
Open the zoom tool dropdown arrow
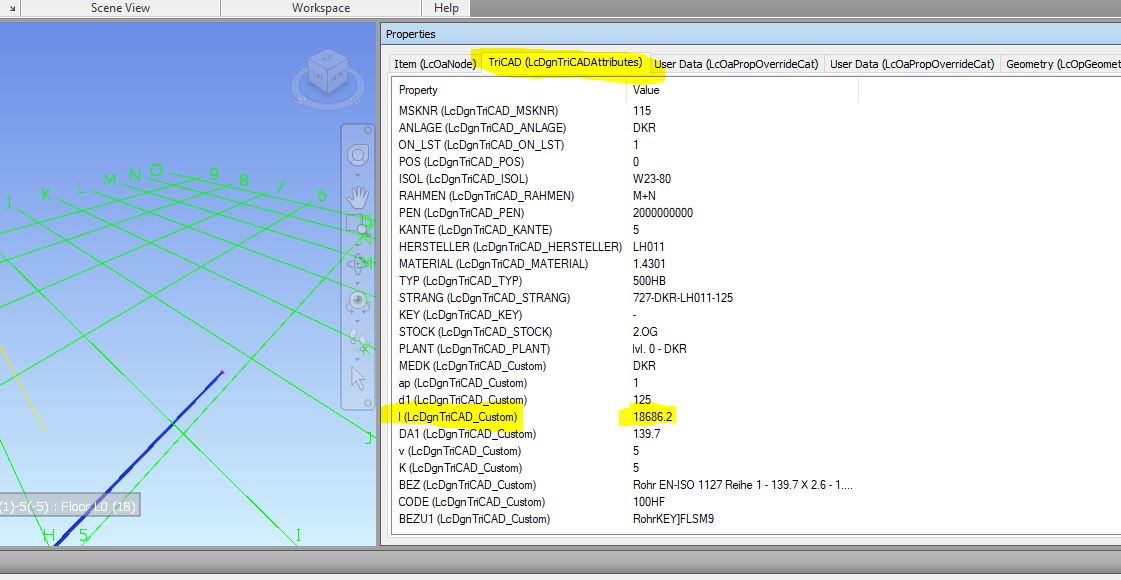coord(357,174)
